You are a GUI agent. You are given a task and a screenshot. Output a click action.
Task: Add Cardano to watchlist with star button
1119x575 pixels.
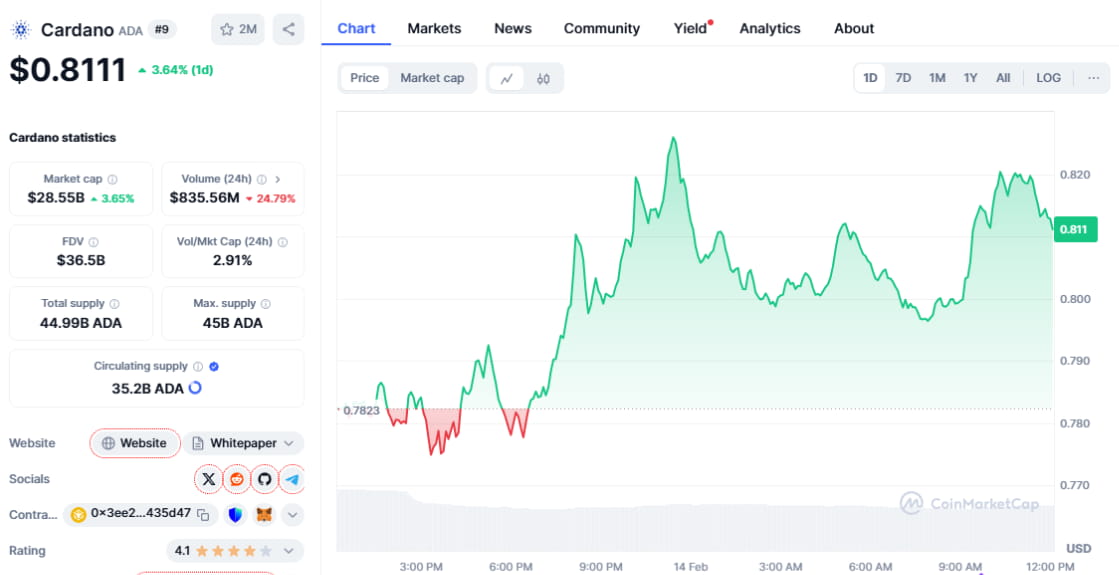[238, 29]
